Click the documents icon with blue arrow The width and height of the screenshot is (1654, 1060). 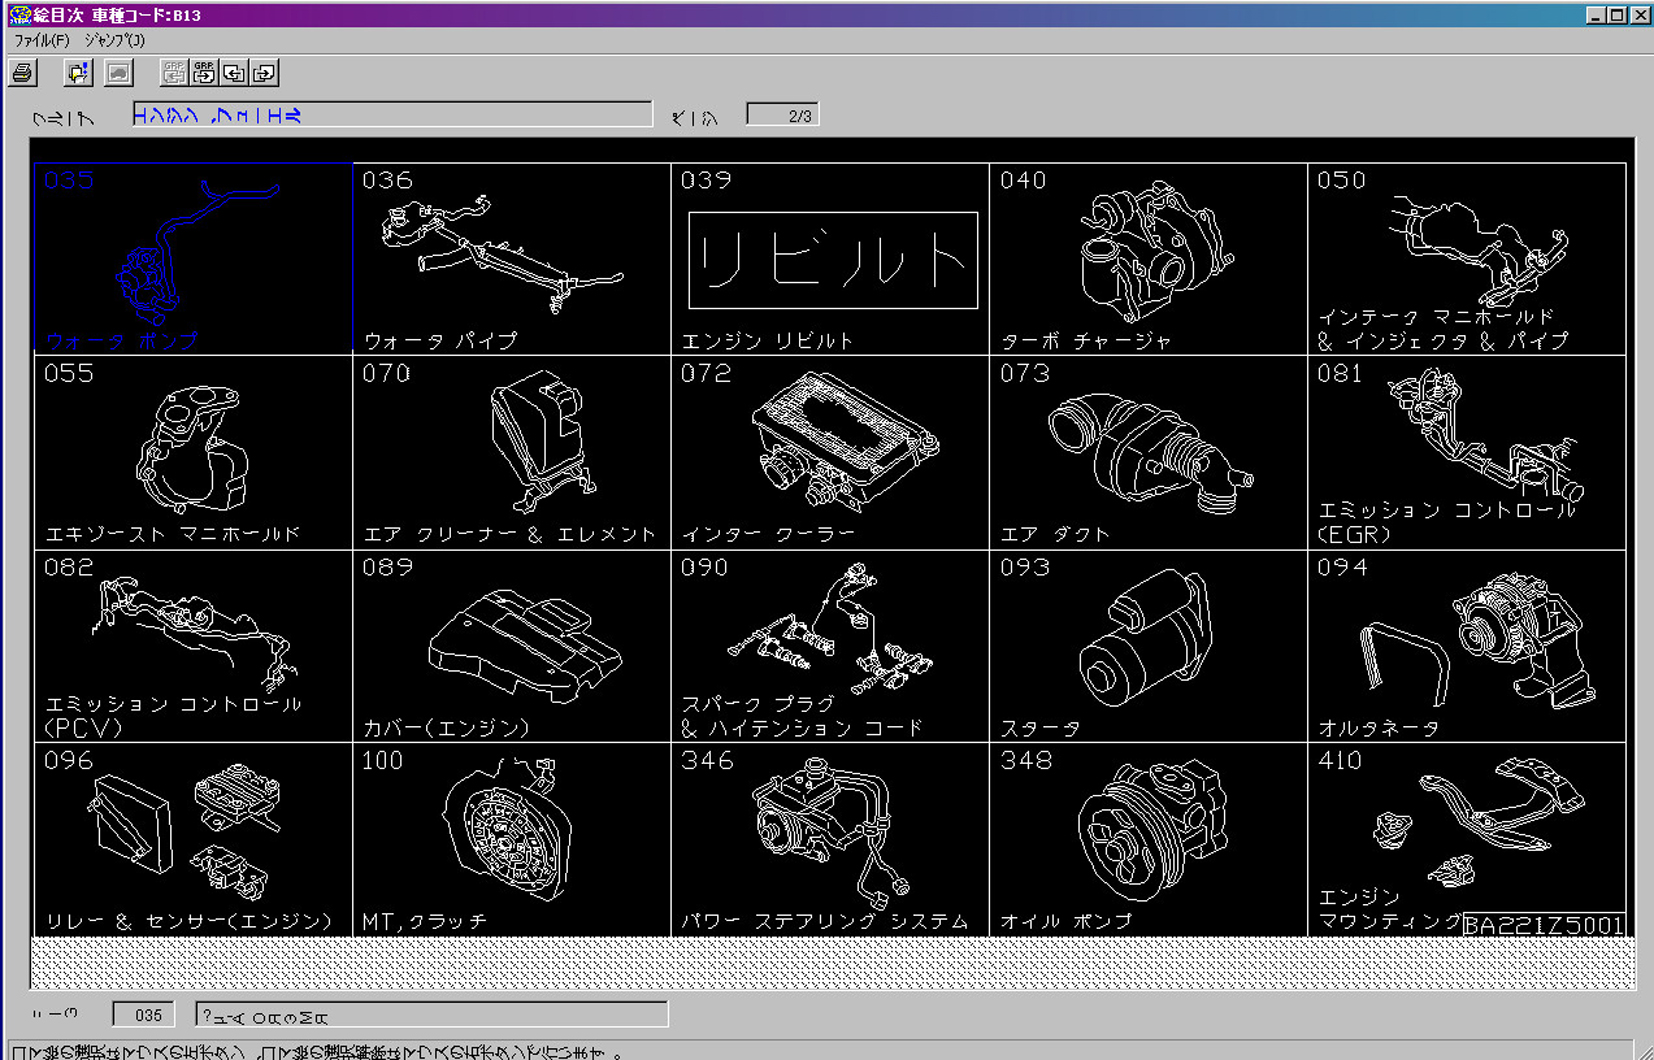[77, 73]
